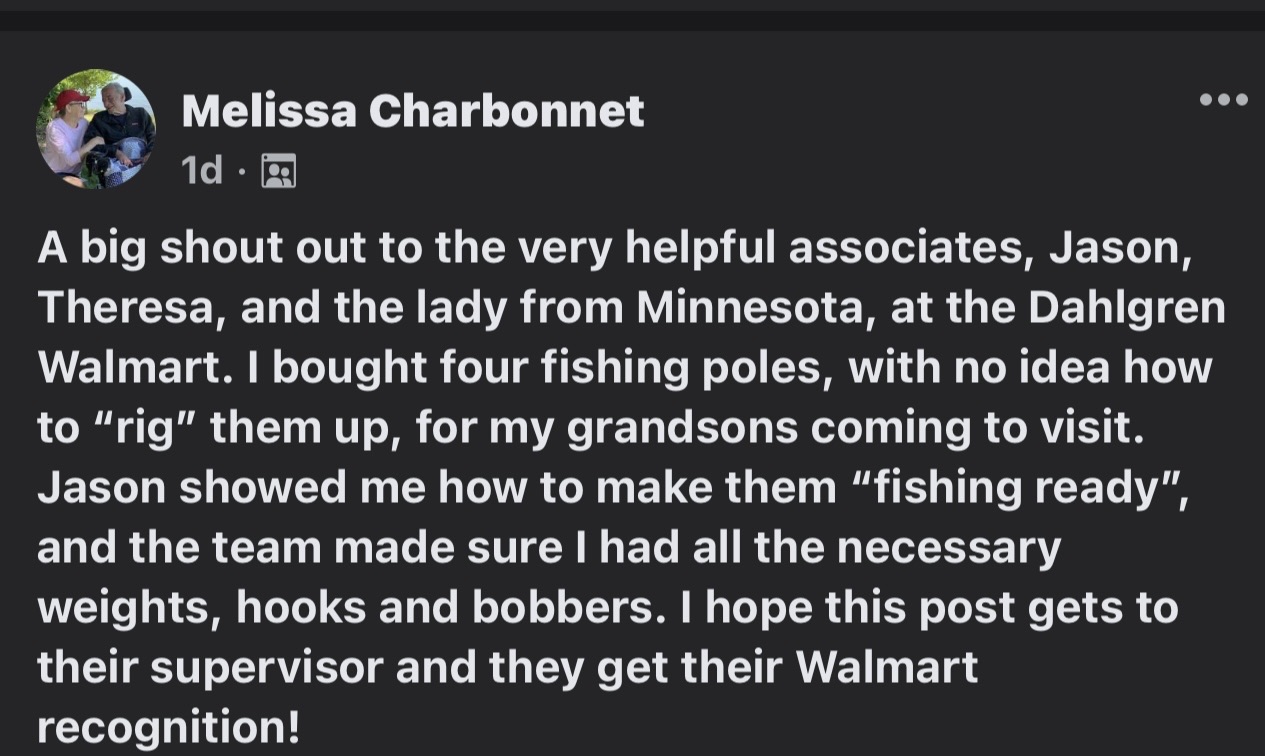The height and width of the screenshot is (756, 1265).
Task: Click the first line starting "A big shout out"
Action: (614, 250)
